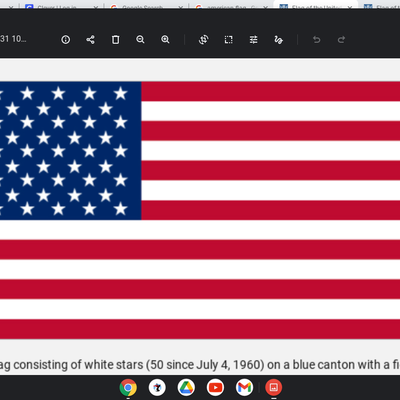Open Google Chrome from the shelf

click(x=128, y=387)
